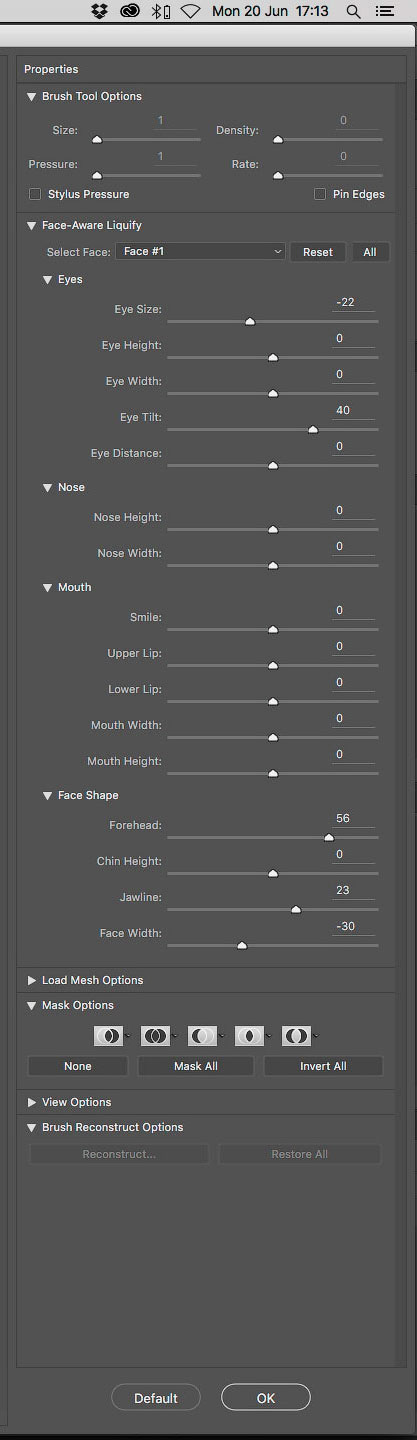Viewport: 417px width, 1440px height.
Task: Open the Select Face dropdown
Action: 201,252
